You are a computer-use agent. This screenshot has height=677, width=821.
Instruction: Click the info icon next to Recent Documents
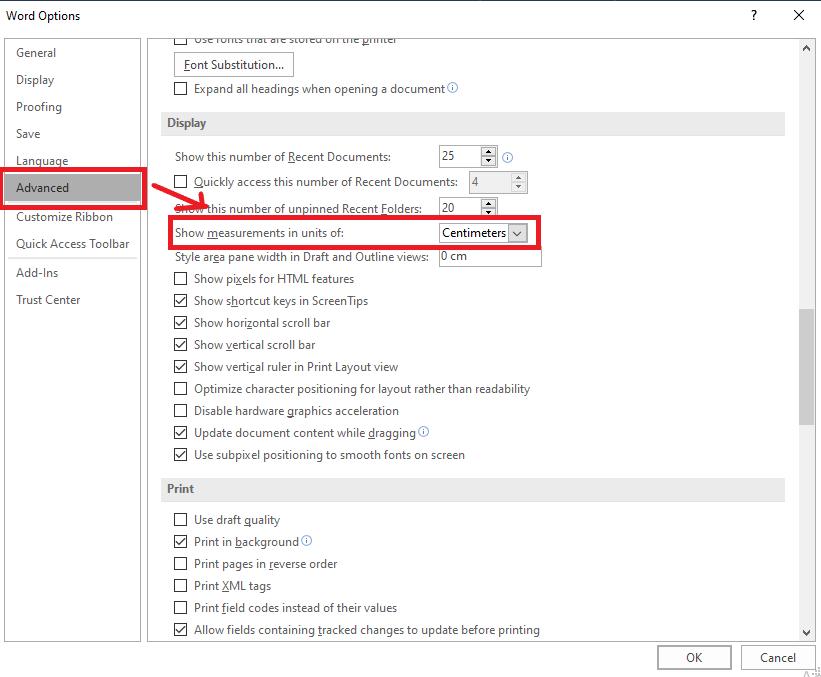coord(507,156)
